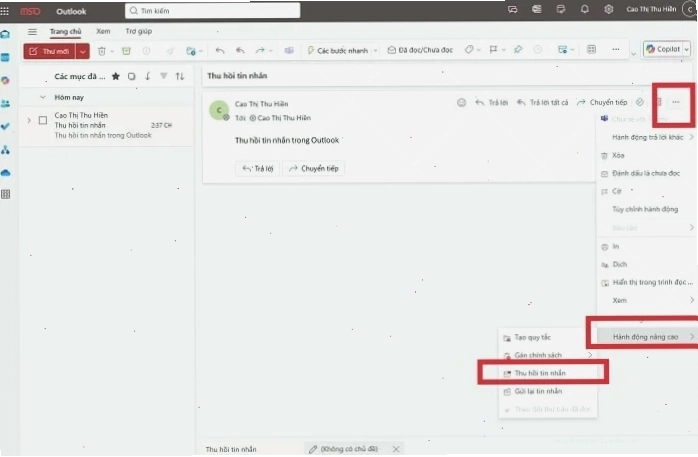Click the Copilot button
Viewport: 698px width, 457px height.
663,49
